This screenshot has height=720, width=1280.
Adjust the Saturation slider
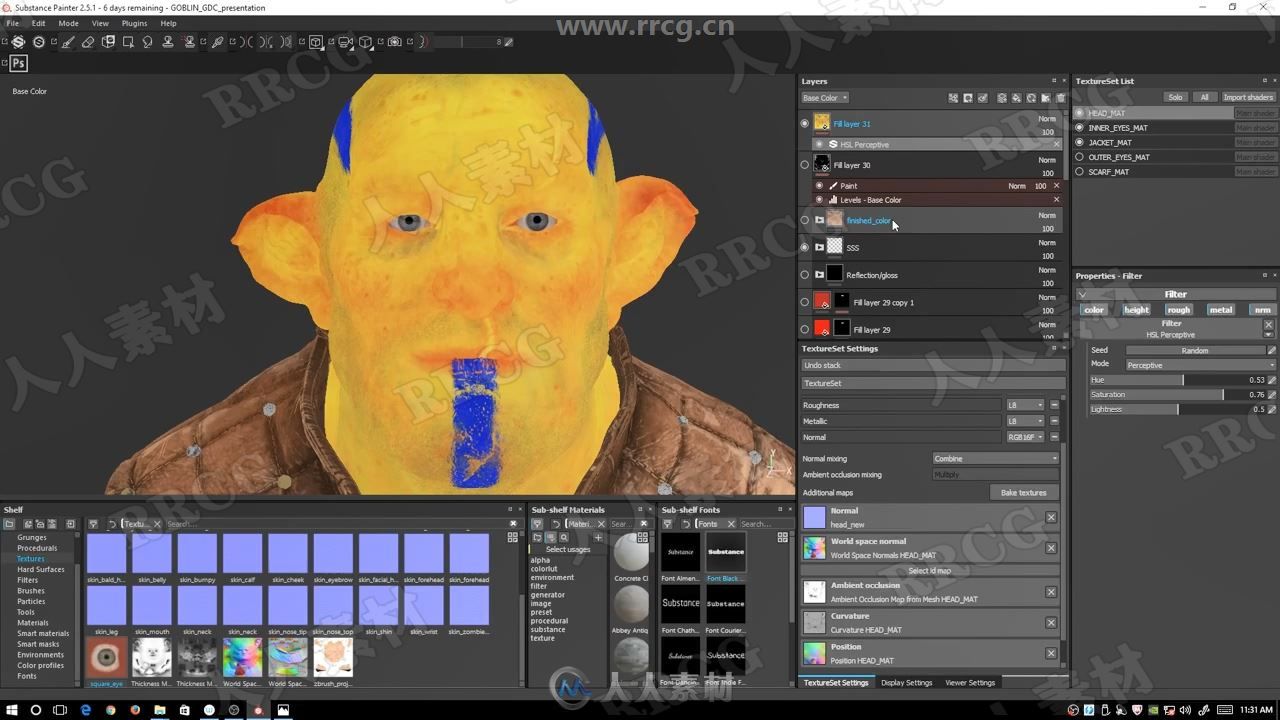coord(1178,395)
